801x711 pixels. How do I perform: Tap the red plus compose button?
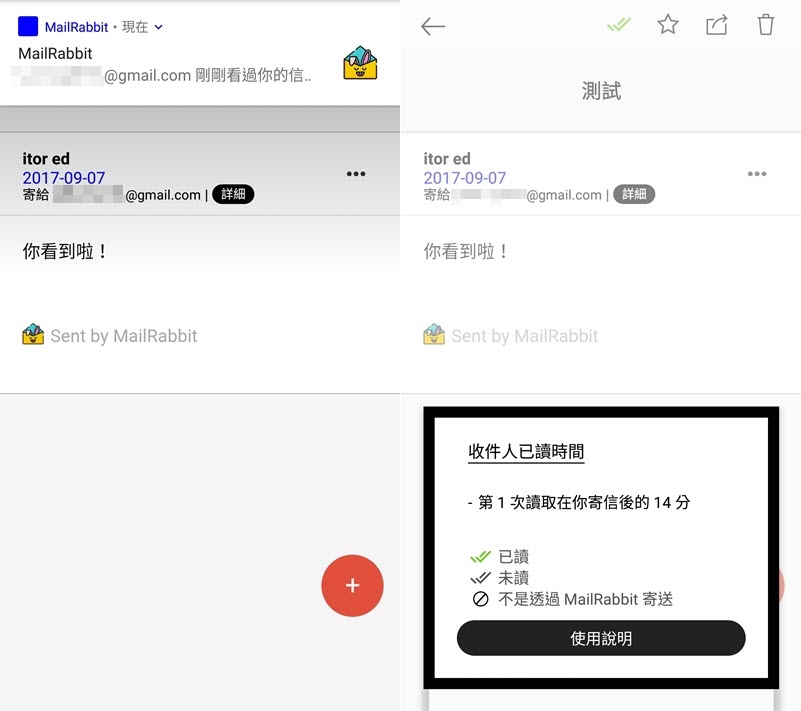352,585
